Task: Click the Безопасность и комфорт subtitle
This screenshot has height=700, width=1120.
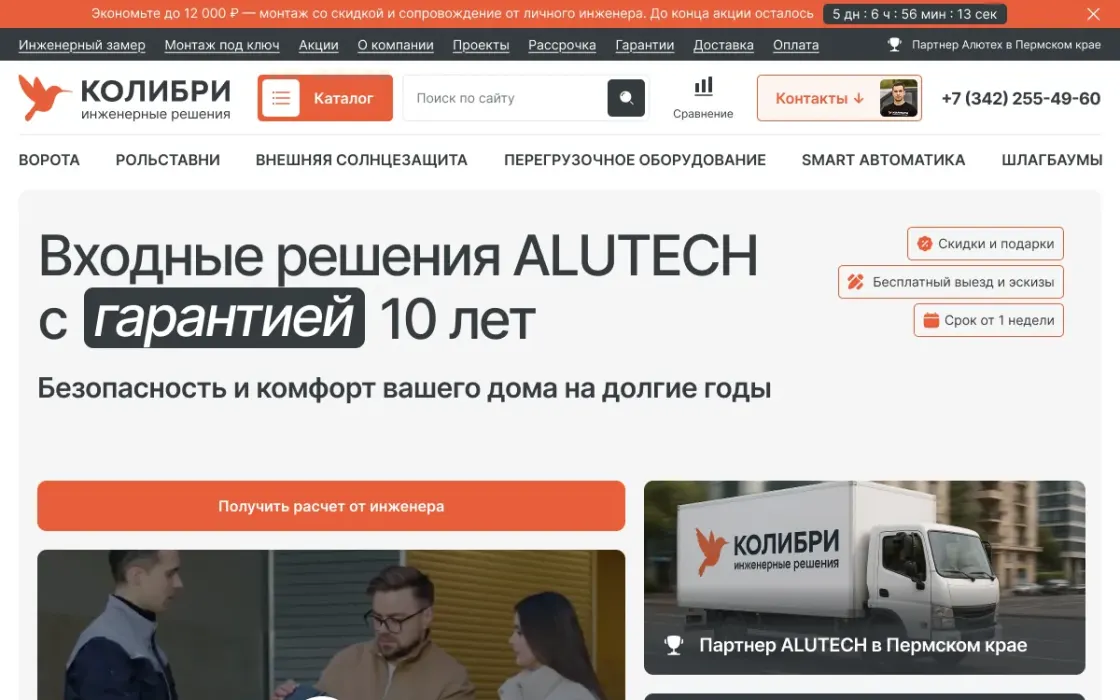Action: (x=404, y=388)
